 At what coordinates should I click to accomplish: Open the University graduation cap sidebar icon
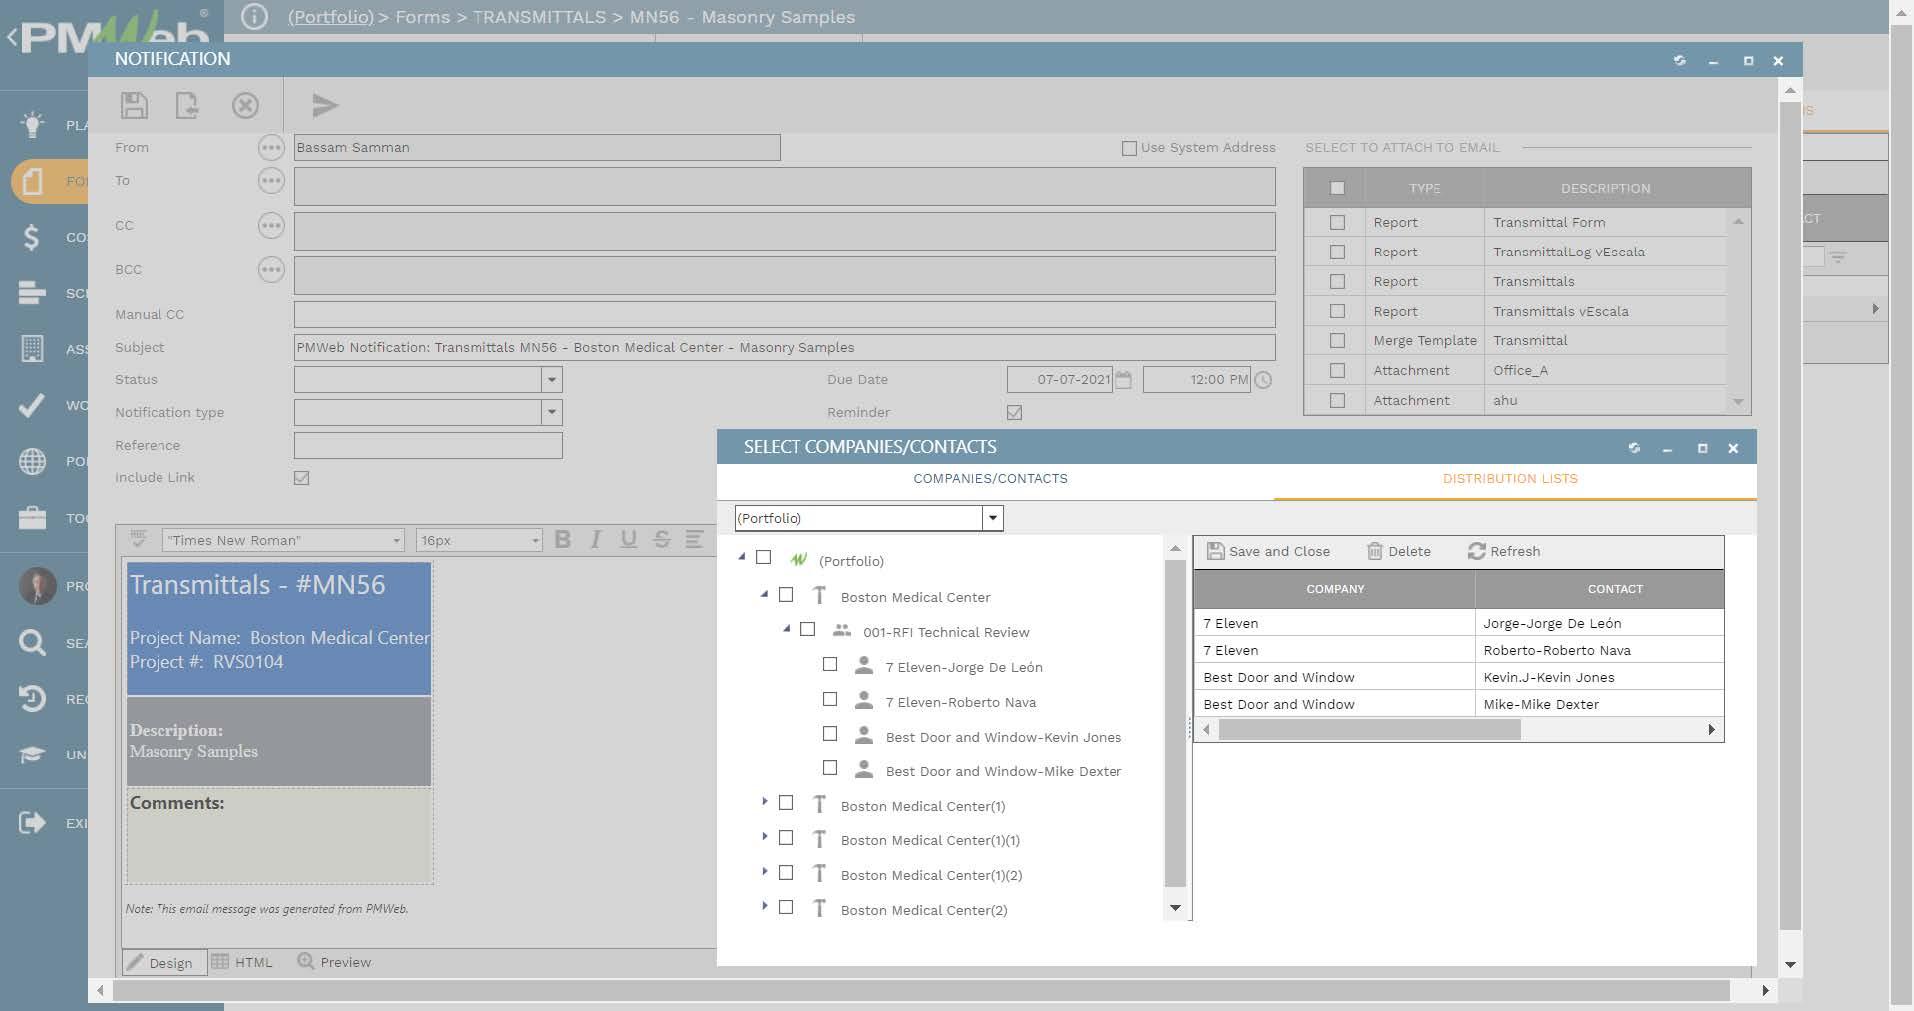[32, 754]
